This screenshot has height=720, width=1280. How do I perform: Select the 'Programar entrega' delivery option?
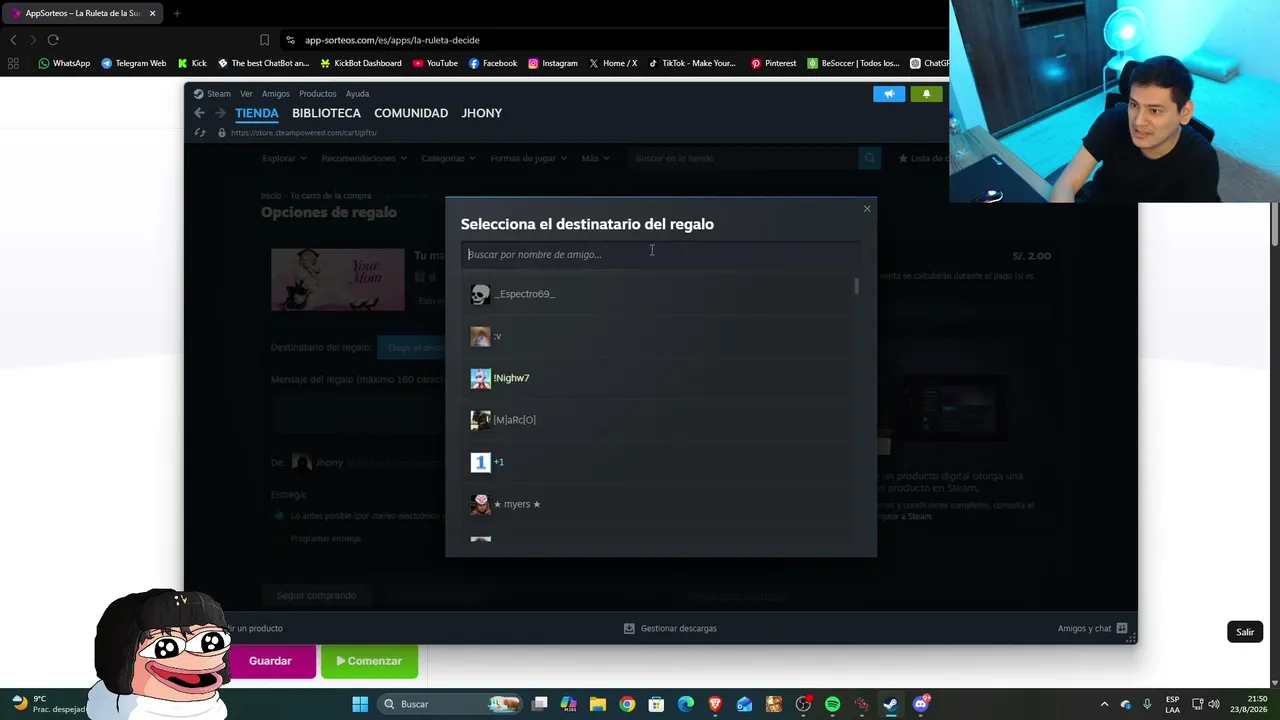coord(280,538)
